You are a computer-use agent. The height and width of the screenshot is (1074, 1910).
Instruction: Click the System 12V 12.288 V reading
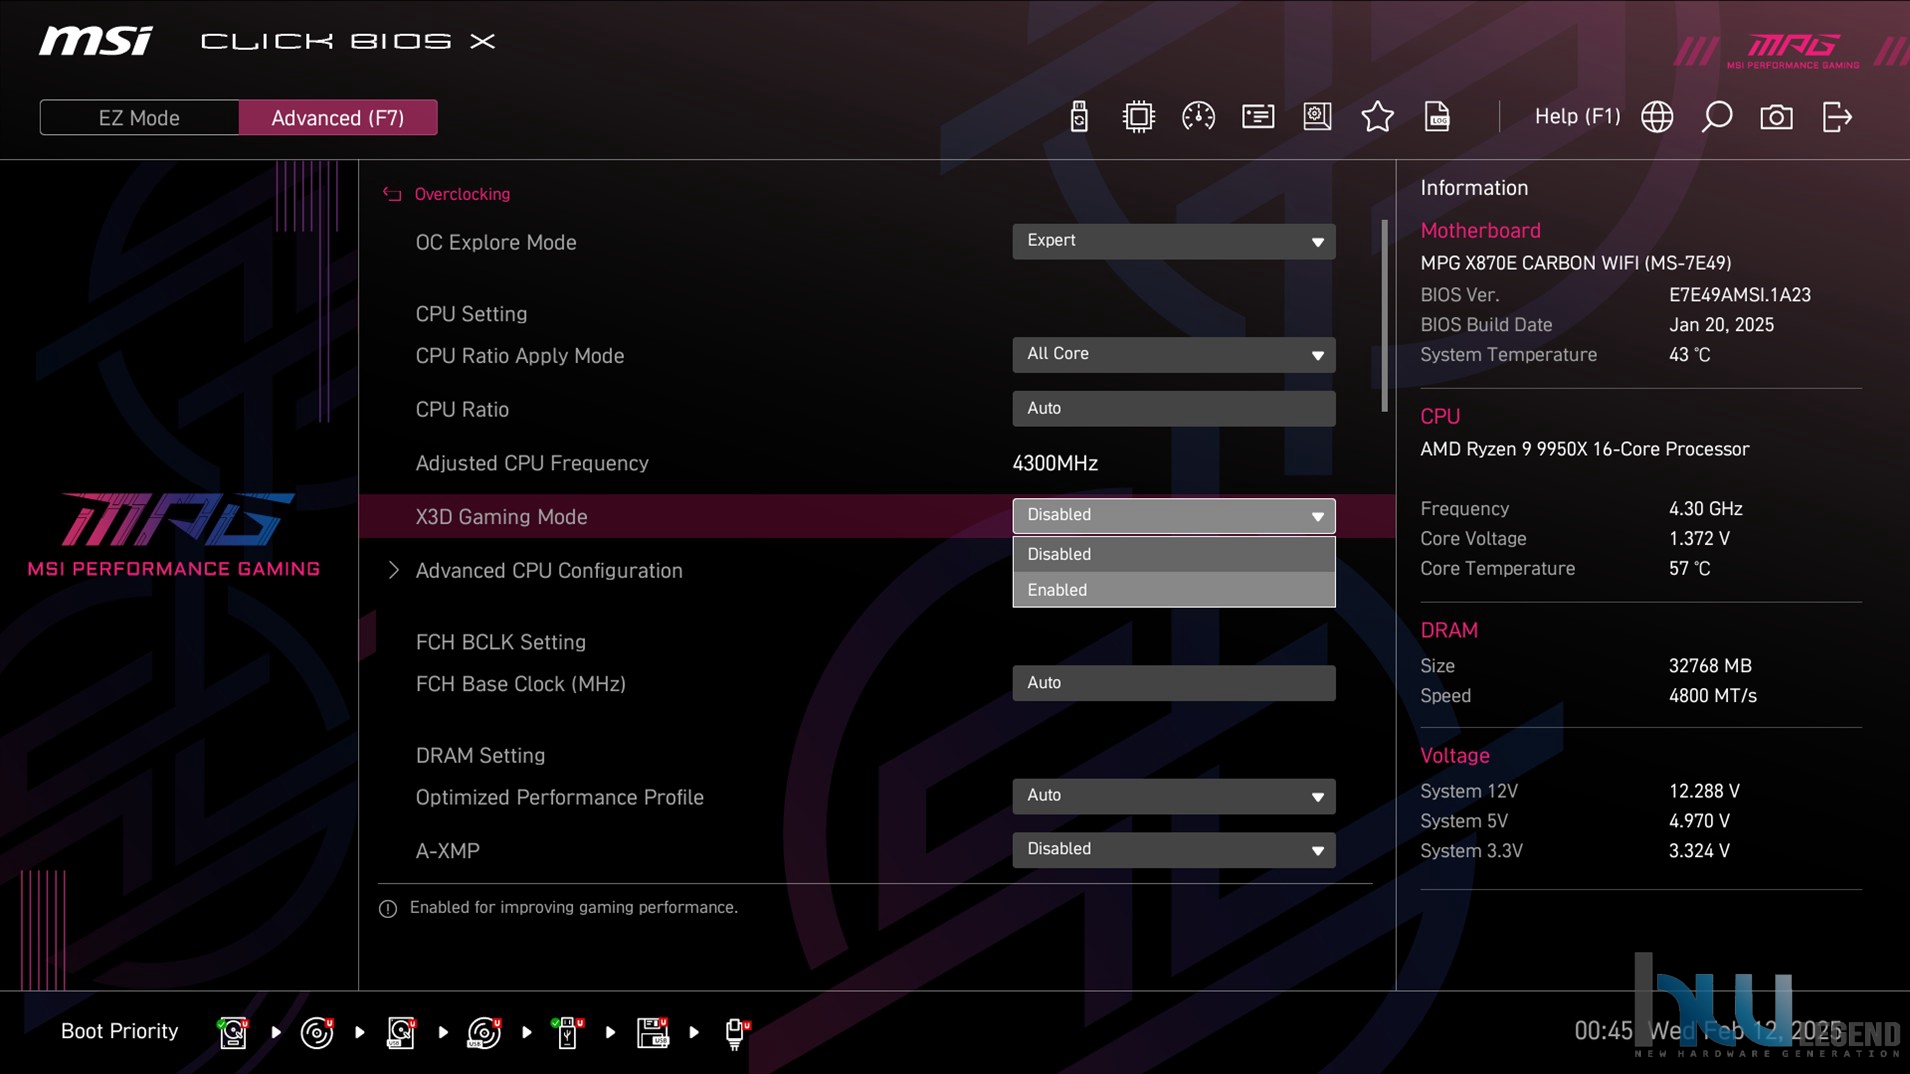pos(1704,791)
